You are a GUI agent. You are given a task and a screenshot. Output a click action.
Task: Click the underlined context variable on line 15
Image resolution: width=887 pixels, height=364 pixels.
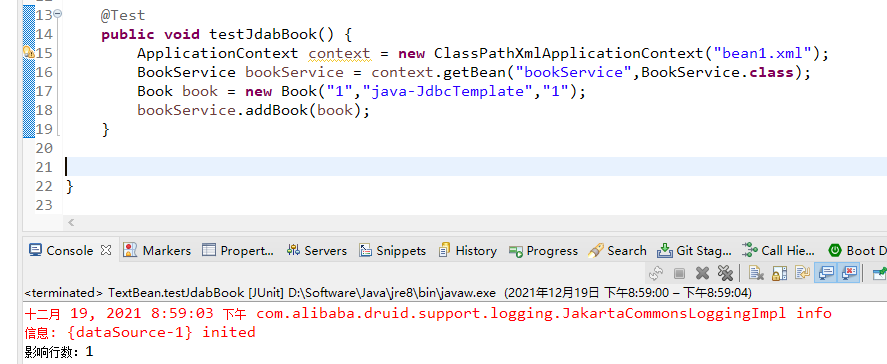(339, 53)
